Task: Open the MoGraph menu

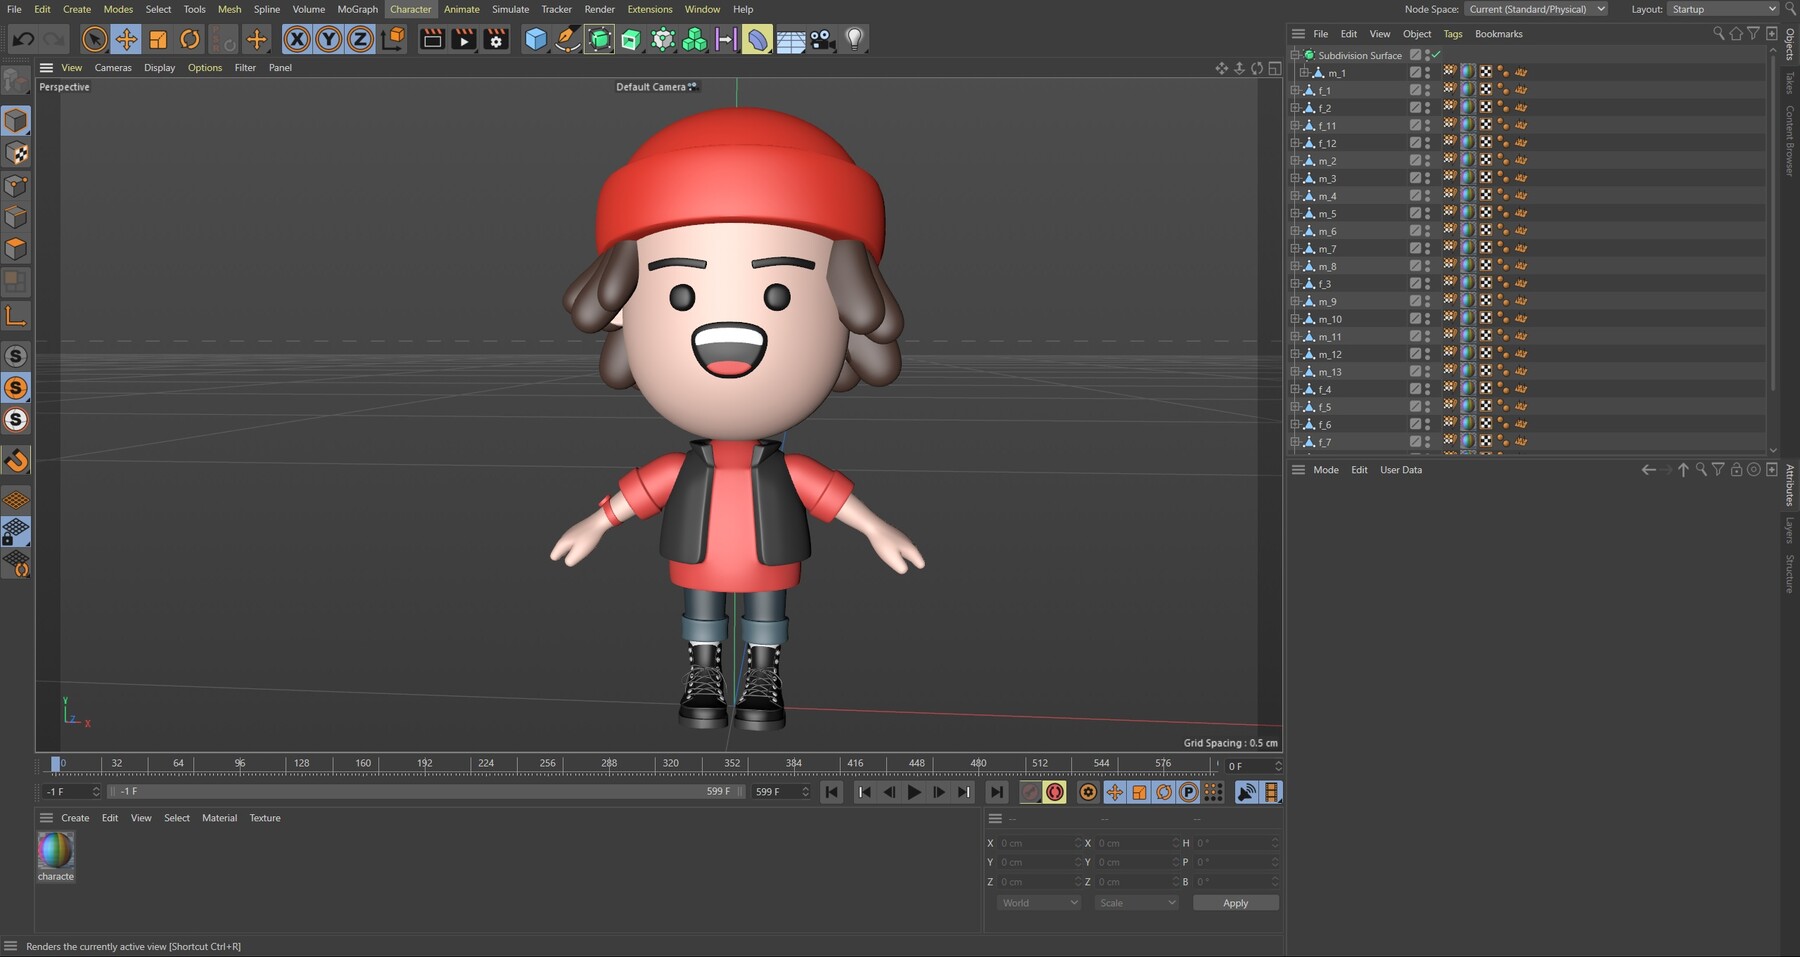Action: click(x=357, y=9)
